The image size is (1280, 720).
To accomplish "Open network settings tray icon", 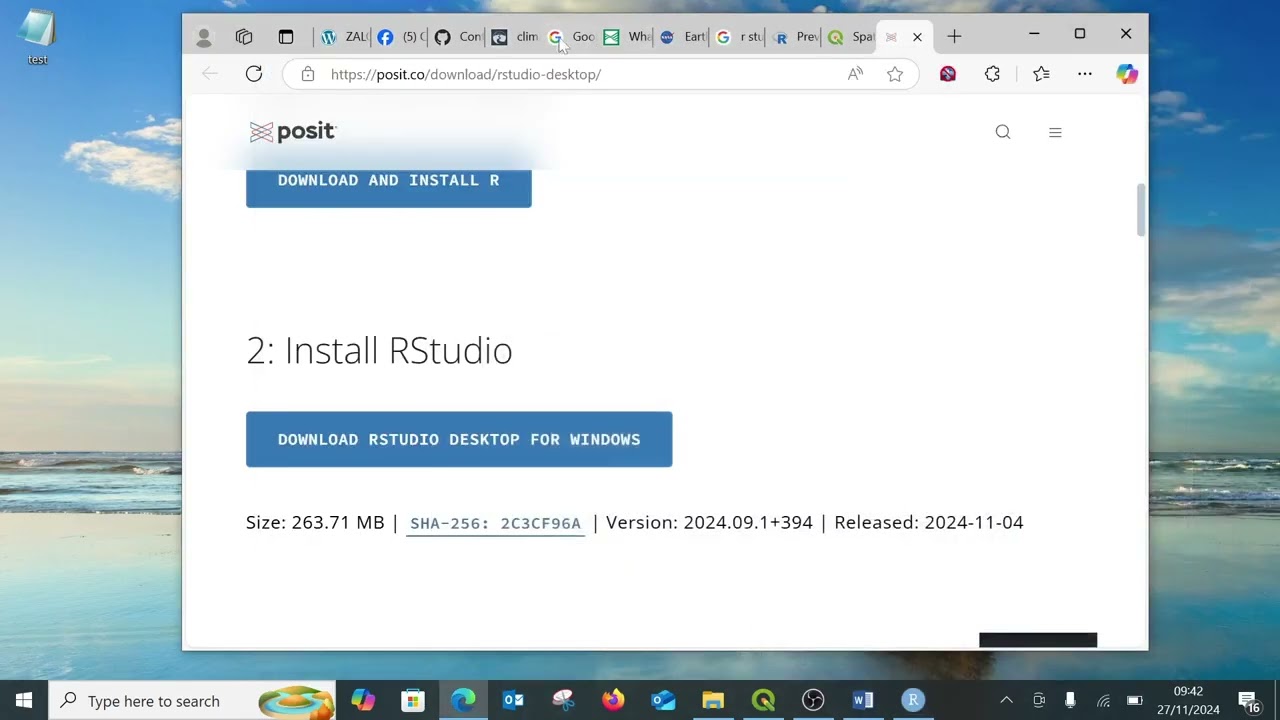I will [x=1103, y=700].
